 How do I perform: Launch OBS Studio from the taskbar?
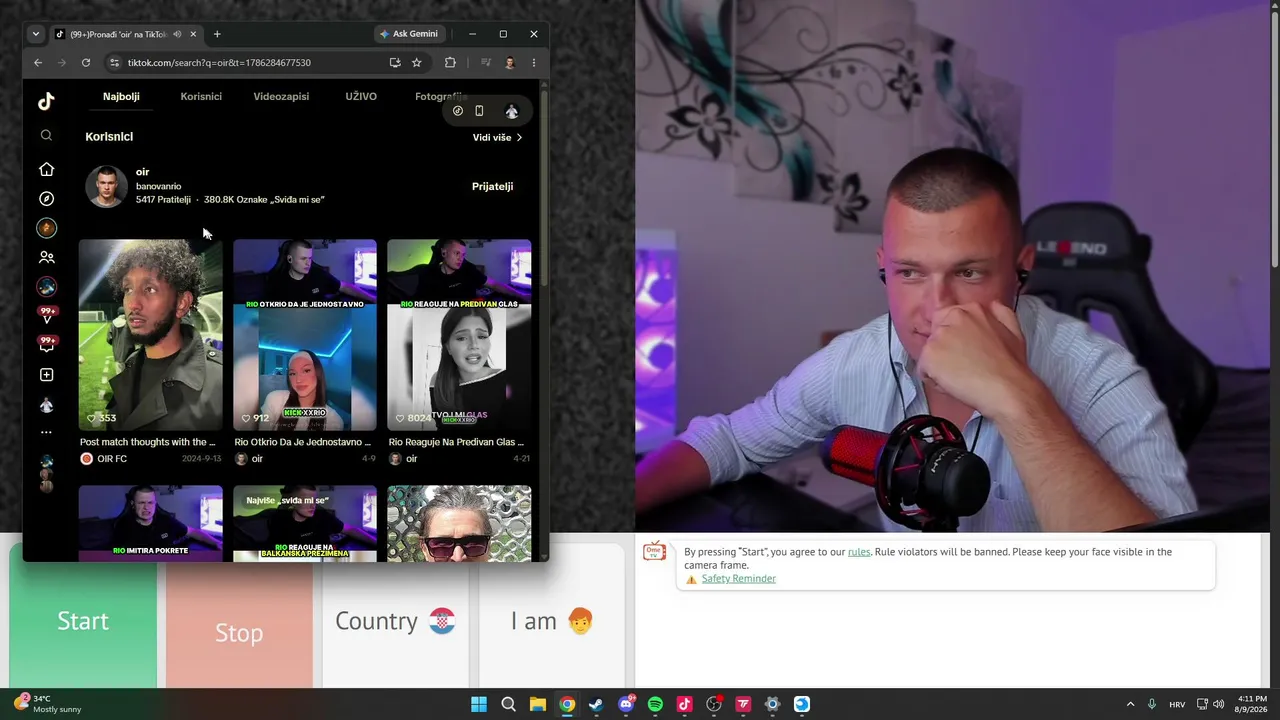pyautogui.click(x=714, y=704)
